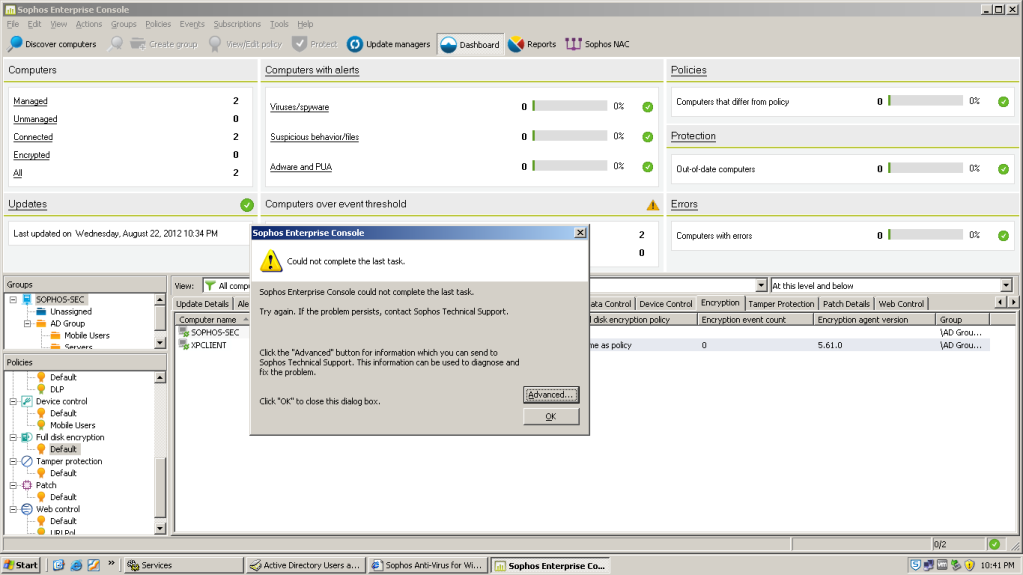Open the Actions menu
Viewport: 1023px width, 575px height.
pyautogui.click(x=89, y=24)
